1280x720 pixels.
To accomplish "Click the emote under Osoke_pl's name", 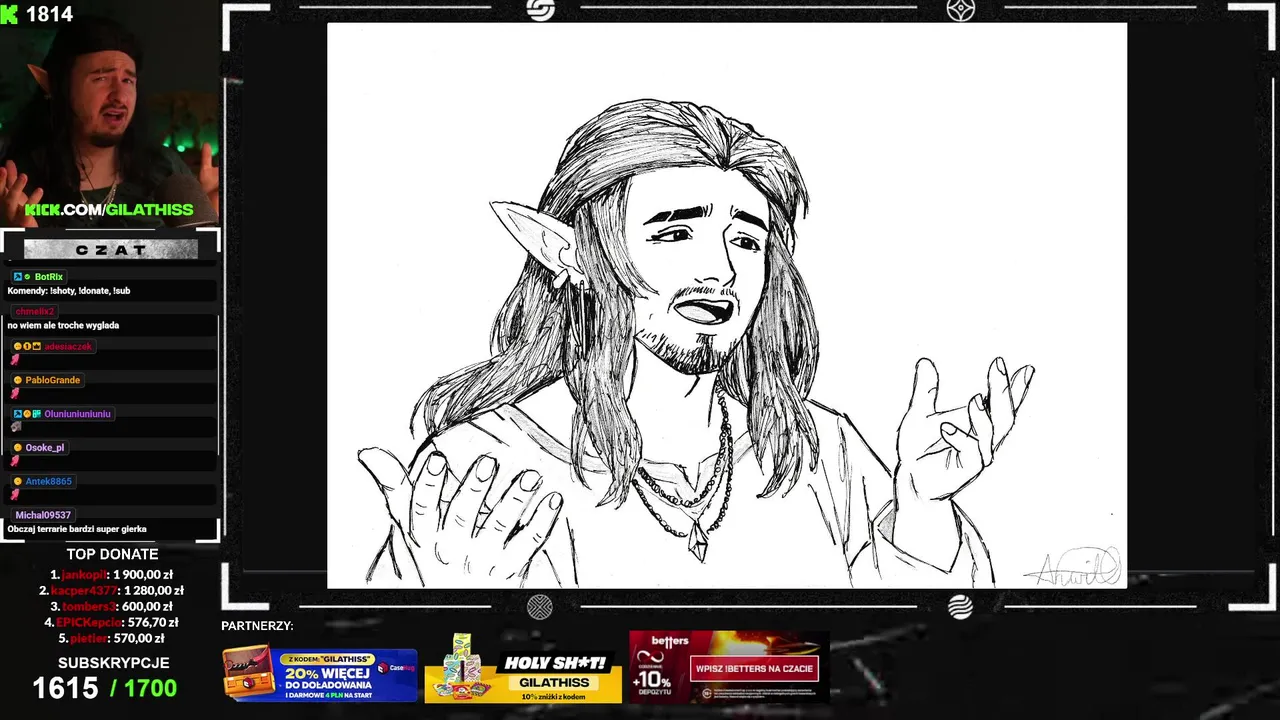I will coord(15,461).
